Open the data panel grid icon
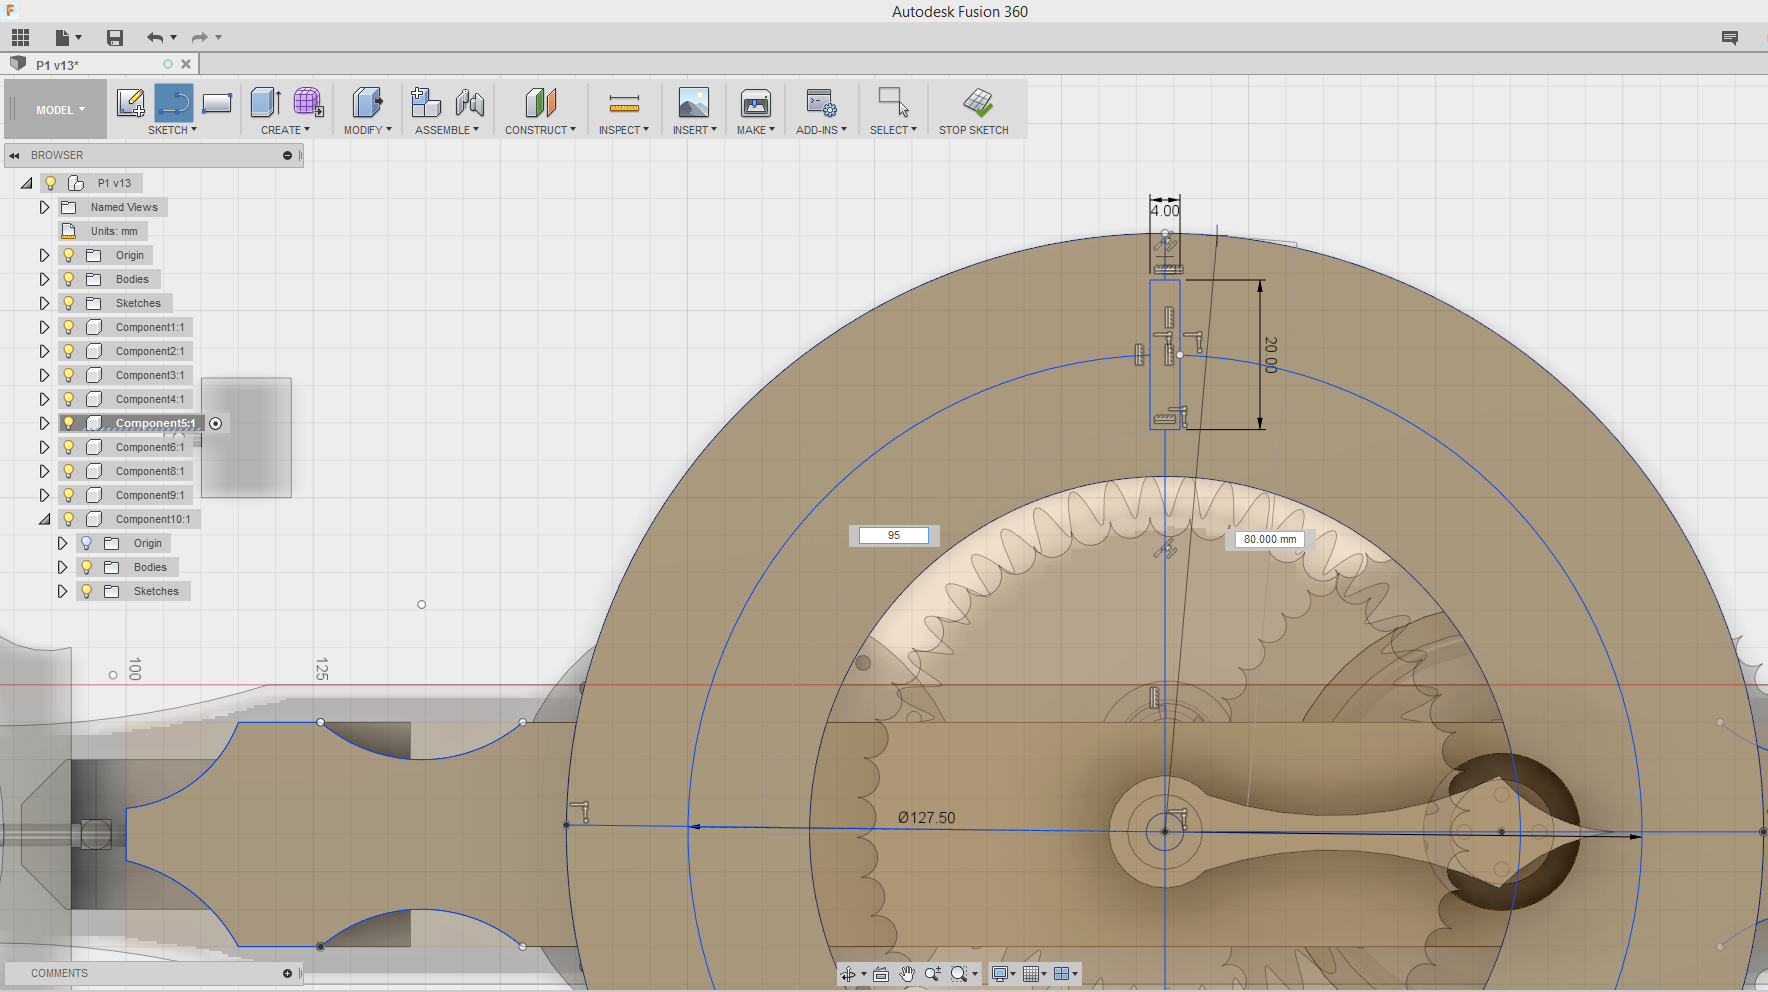 [x=20, y=38]
